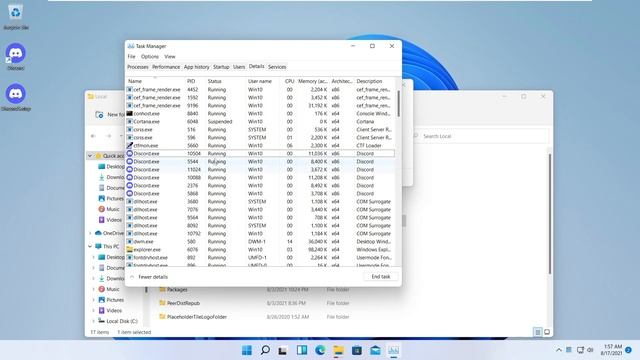Select Cortana.exe suspended process row
The width and height of the screenshot is (640, 360).
tap(260, 122)
